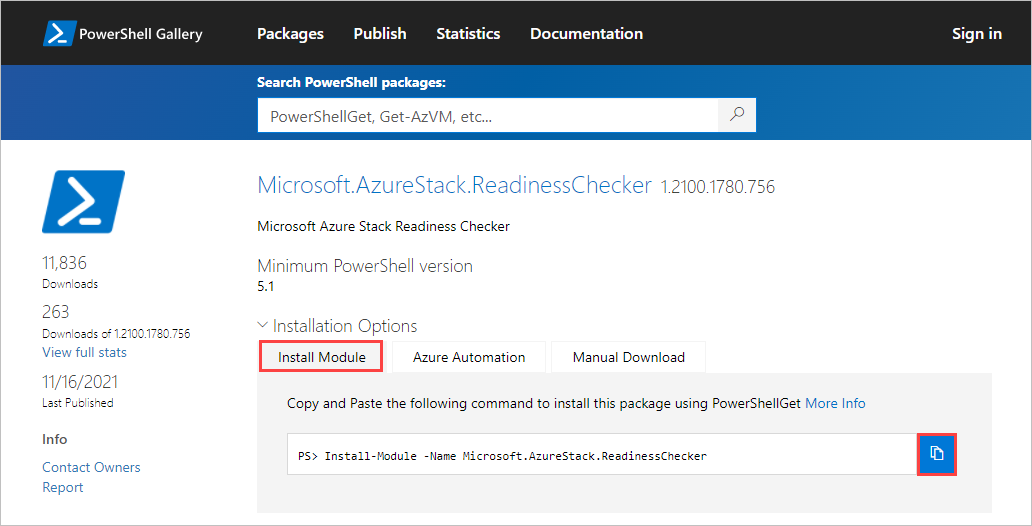Click the large package PowerShell icon
The height and width of the screenshot is (526, 1032).
pyautogui.click(x=84, y=201)
